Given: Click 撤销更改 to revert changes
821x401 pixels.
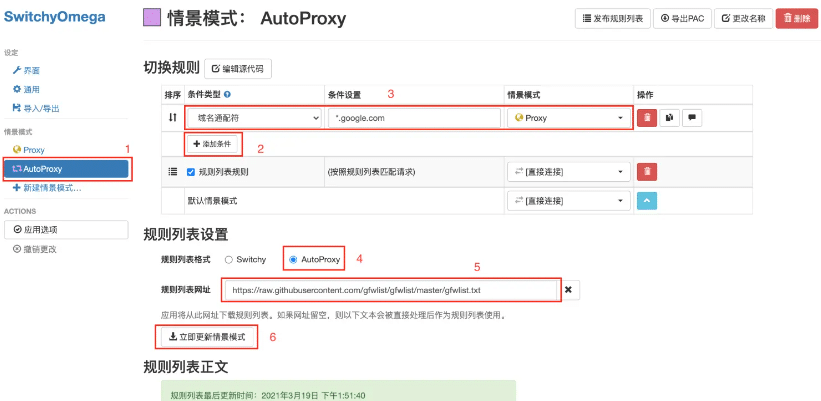Looking at the screenshot, I should click(x=35, y=249).
